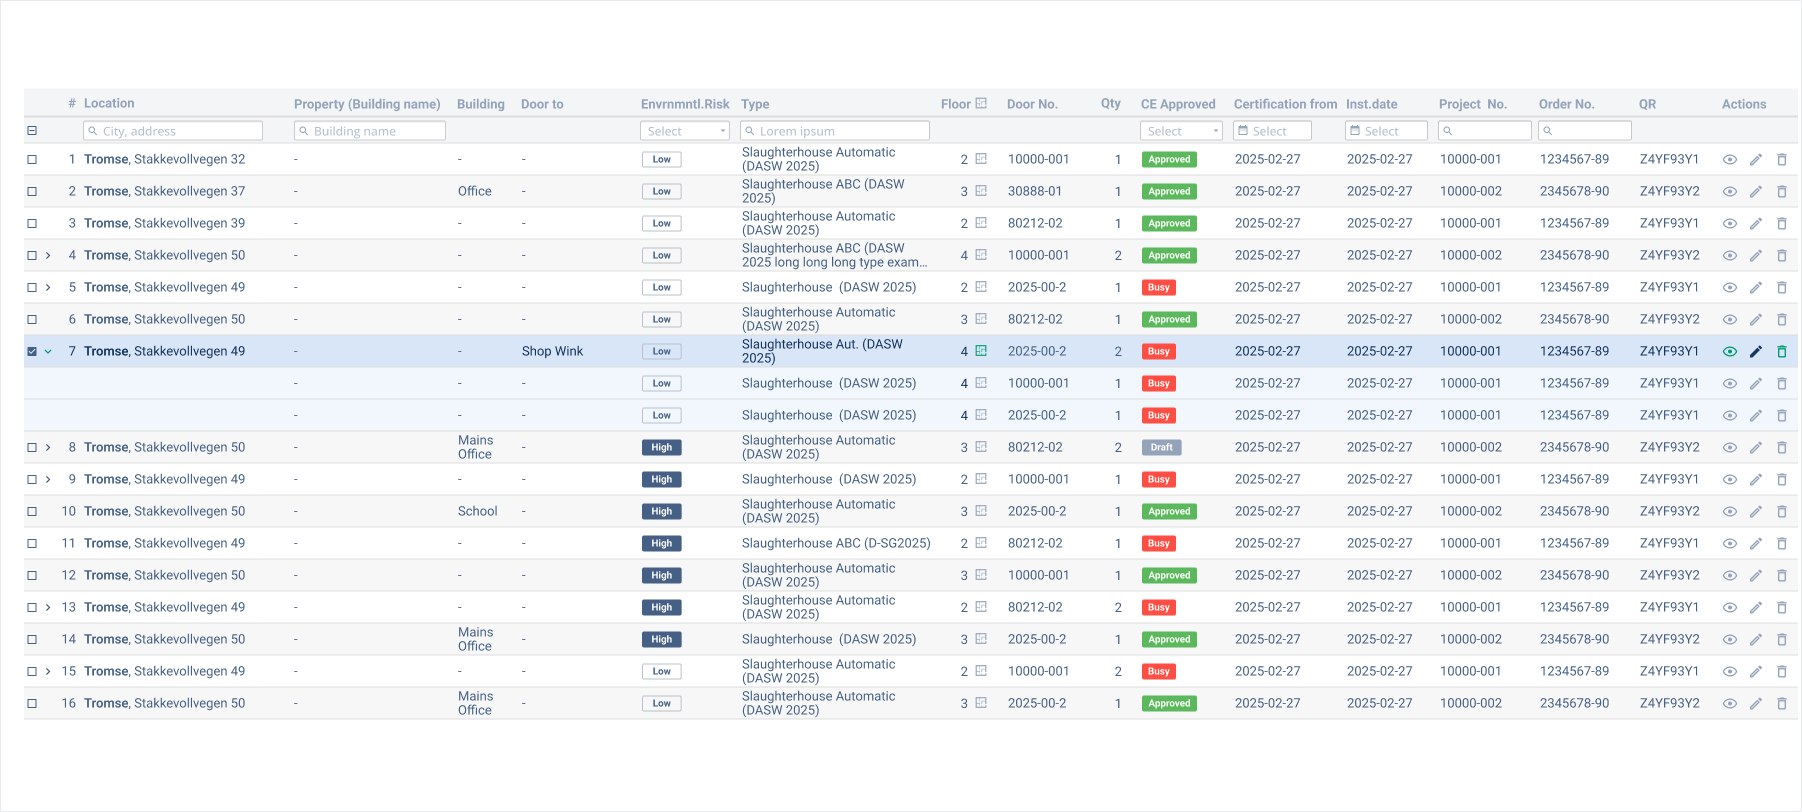This screenshot has width=1802, height=812.
Task: Uncheck the selected row 7 checkbox
Action: [32, 351]
